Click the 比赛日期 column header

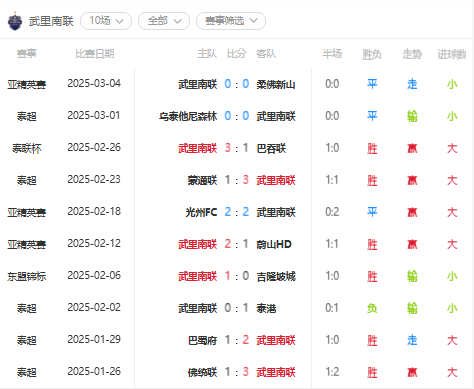[95, 54]
